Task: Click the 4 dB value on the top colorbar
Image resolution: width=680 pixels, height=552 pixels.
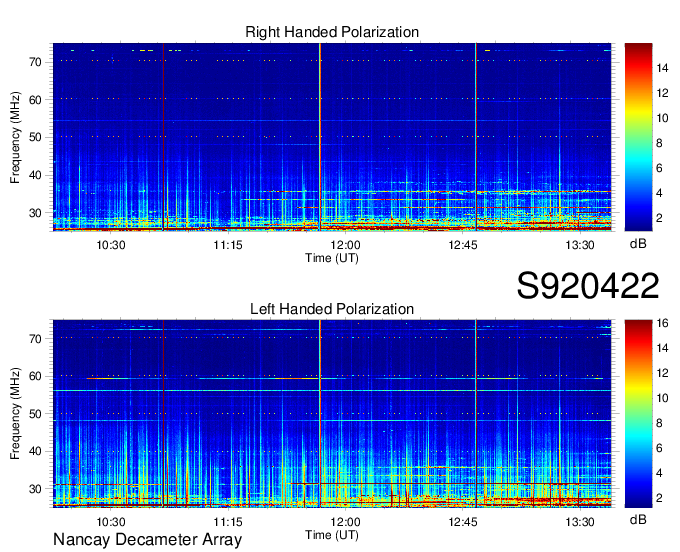Action: tap(659, 193)
